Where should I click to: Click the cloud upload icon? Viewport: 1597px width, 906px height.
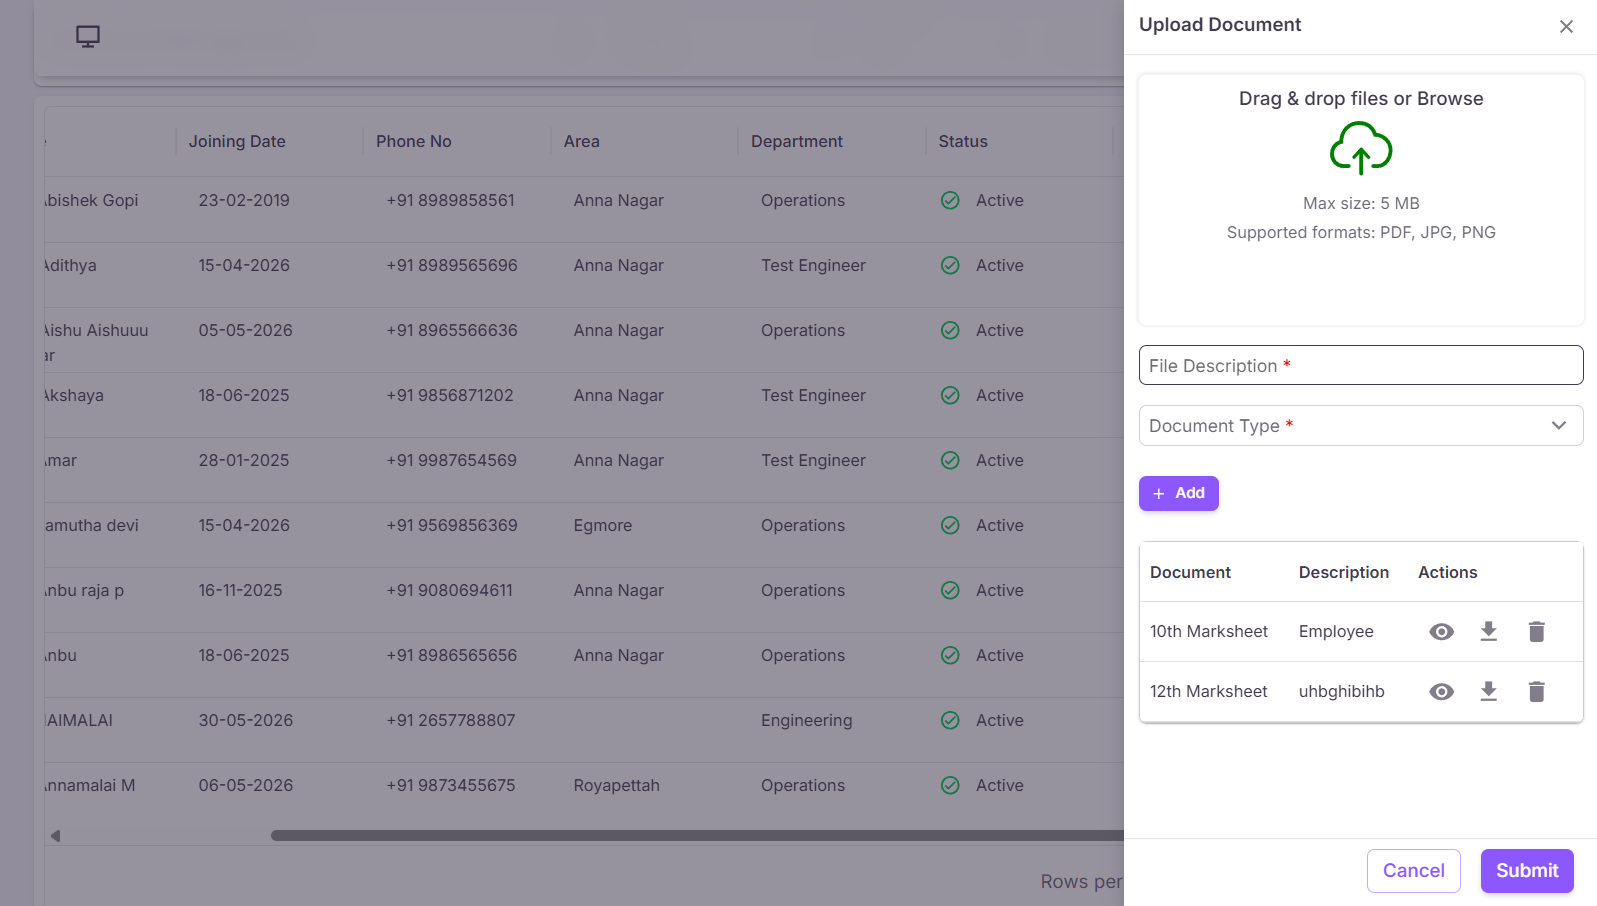click(1361, 148)
